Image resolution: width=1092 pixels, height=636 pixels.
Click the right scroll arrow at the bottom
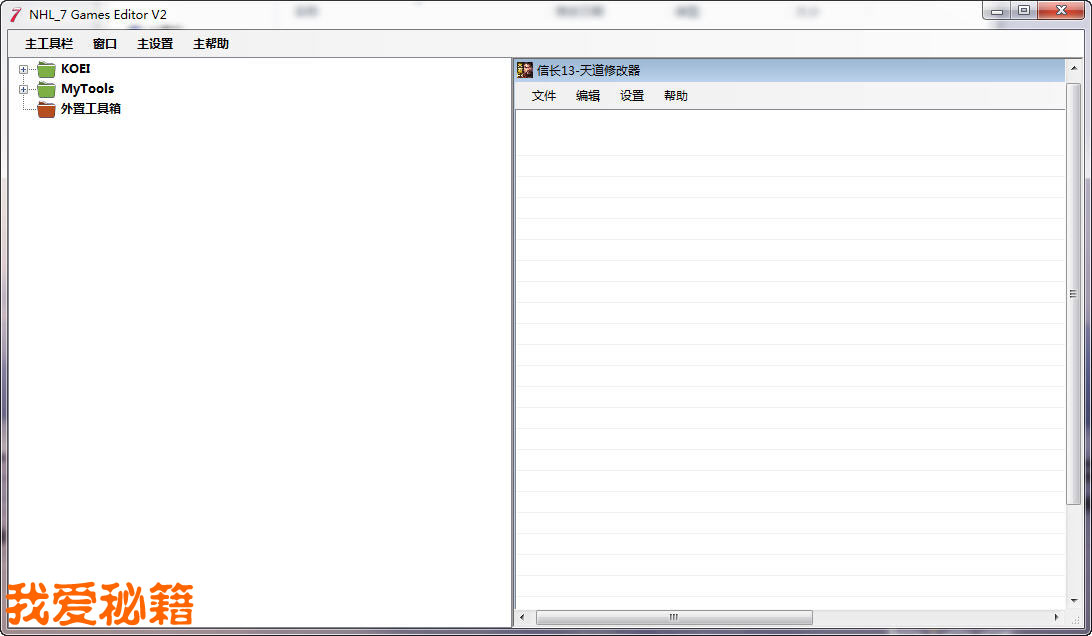1057,617
